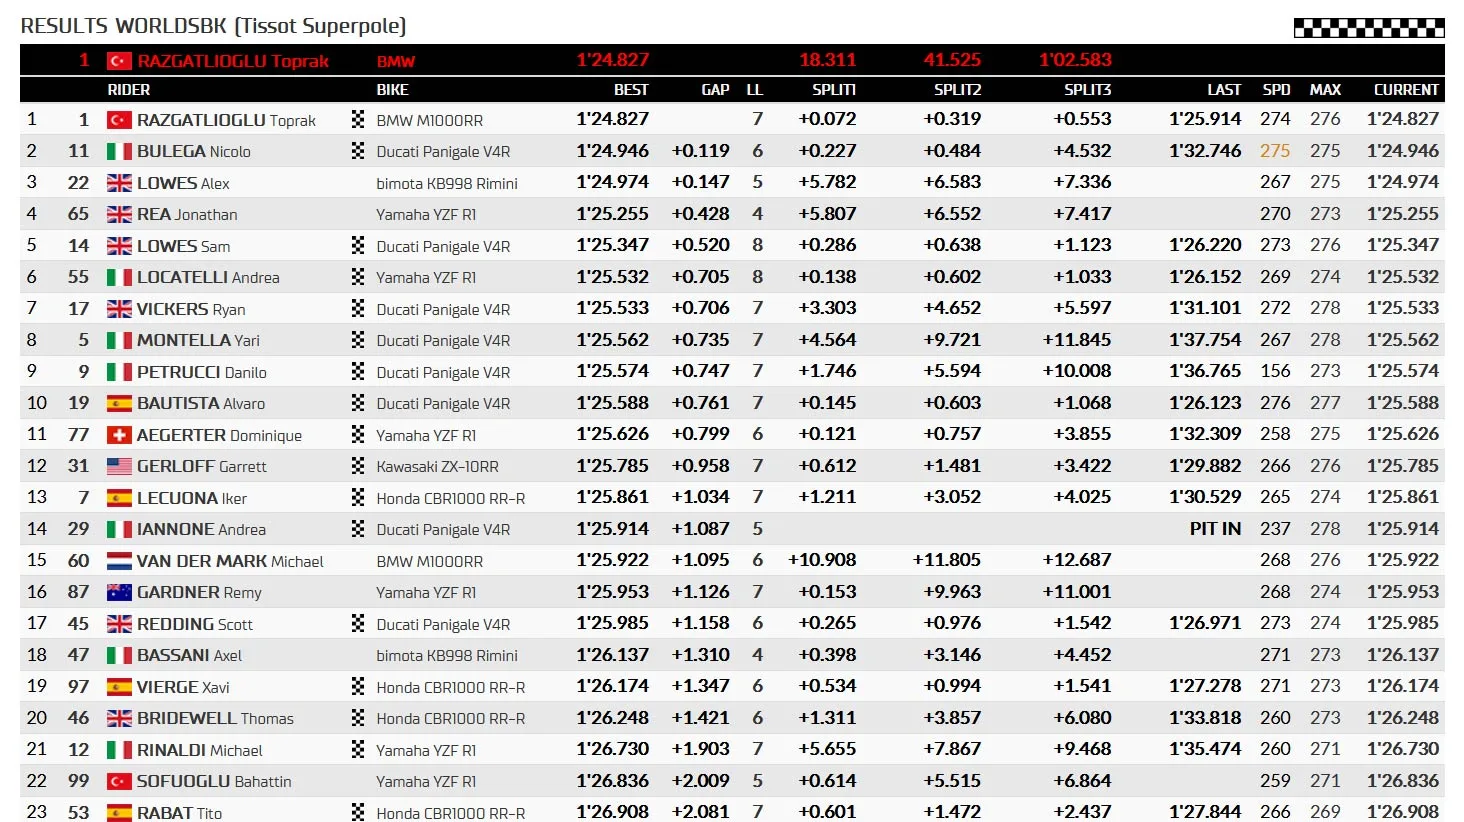Click the BEST column header
Screen dimensions: 1464x822
631,90
